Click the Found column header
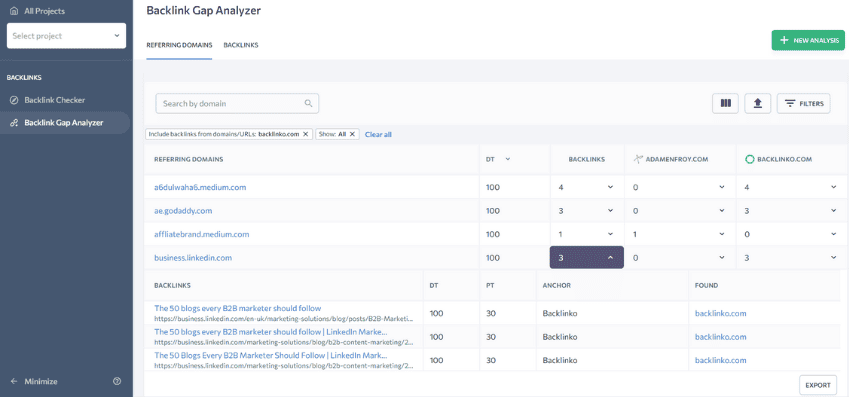The image size is (850, 397). pos(706,285)
